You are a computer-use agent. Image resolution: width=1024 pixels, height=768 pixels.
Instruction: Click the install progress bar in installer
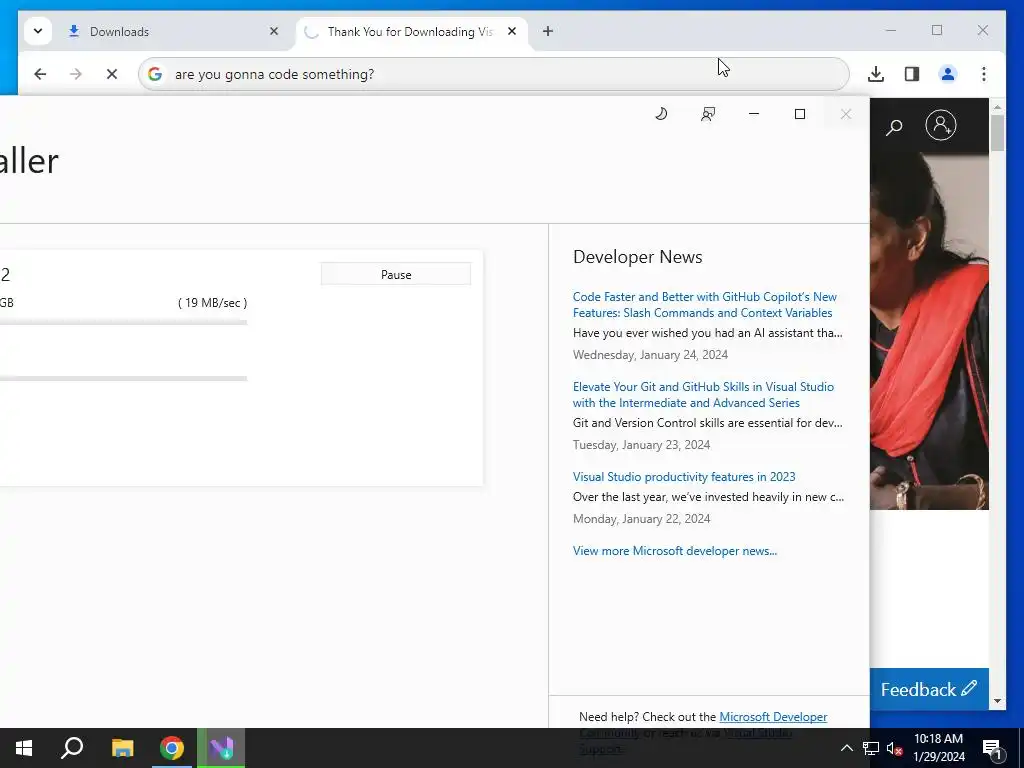coord(123,378)
